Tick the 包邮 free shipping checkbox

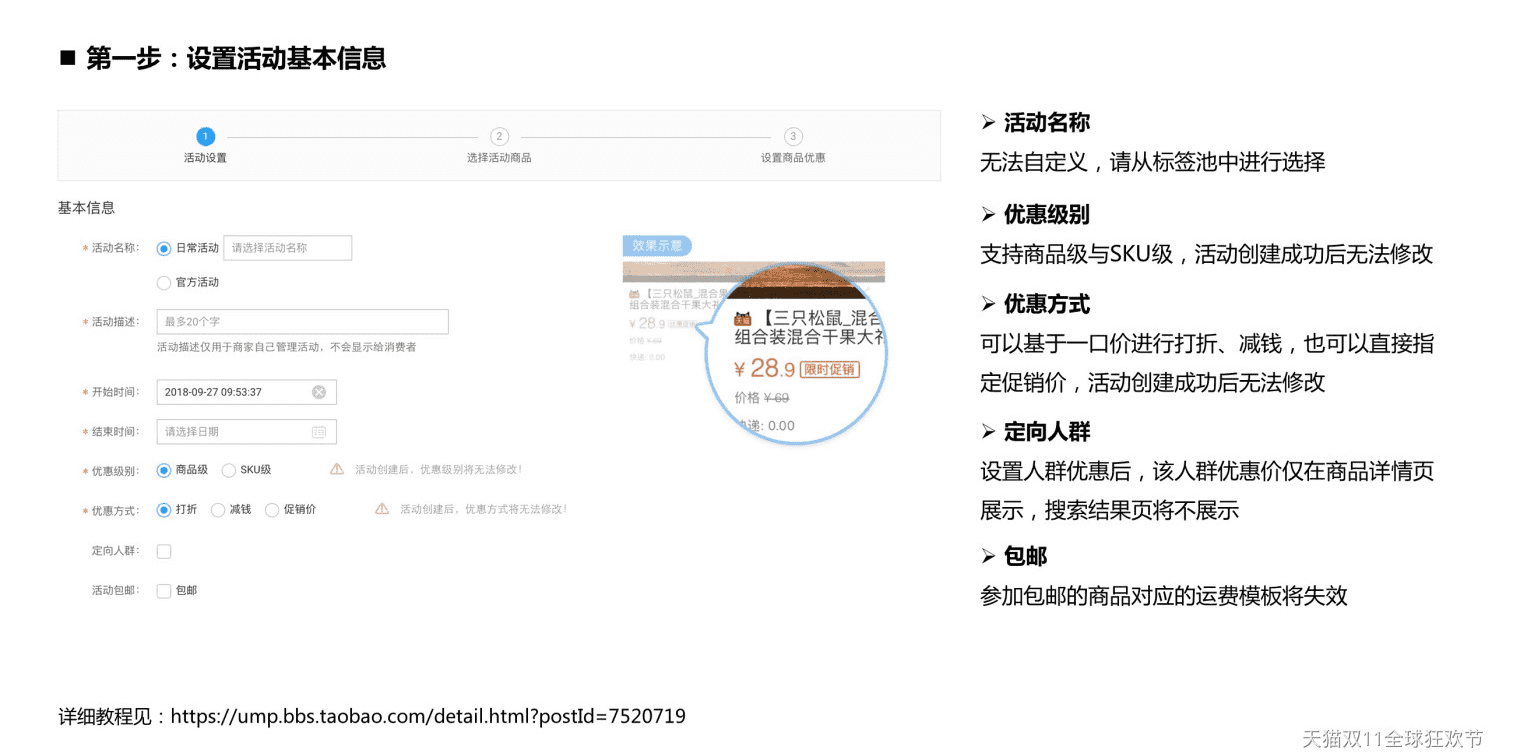click(x=164, y=591)
